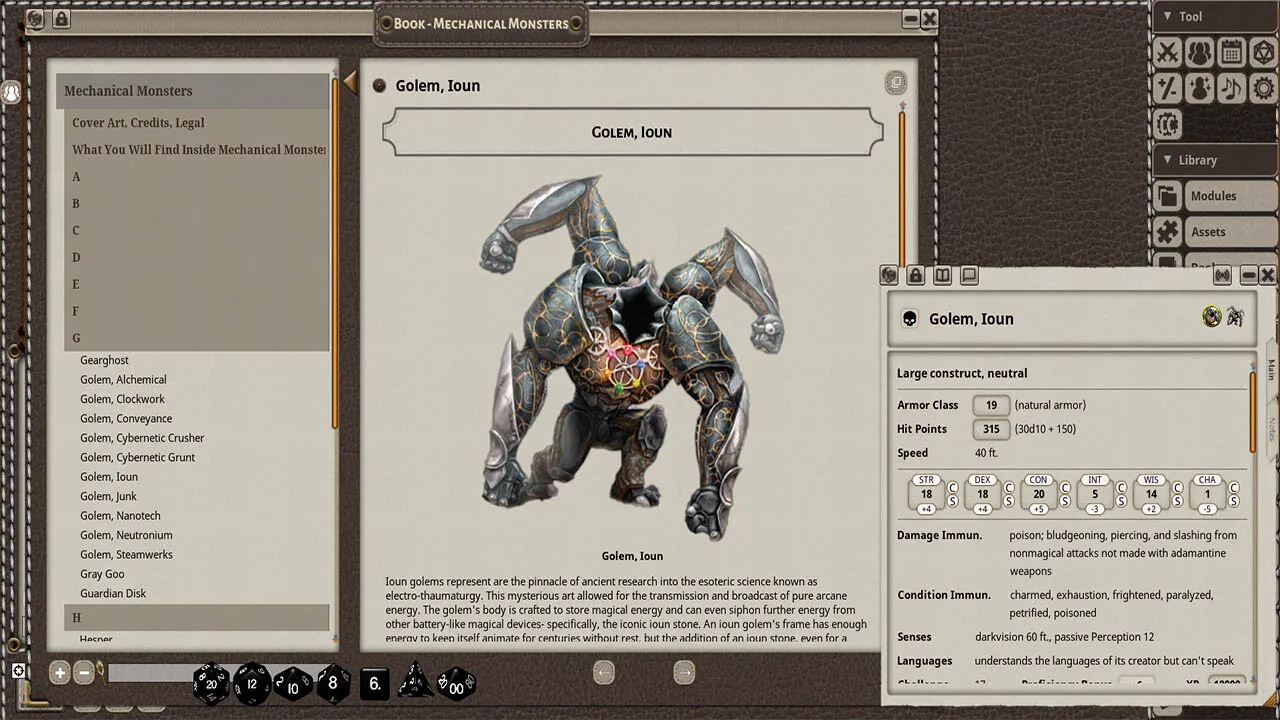Open the dice tower d20 tool icon

pos(1263,52)
